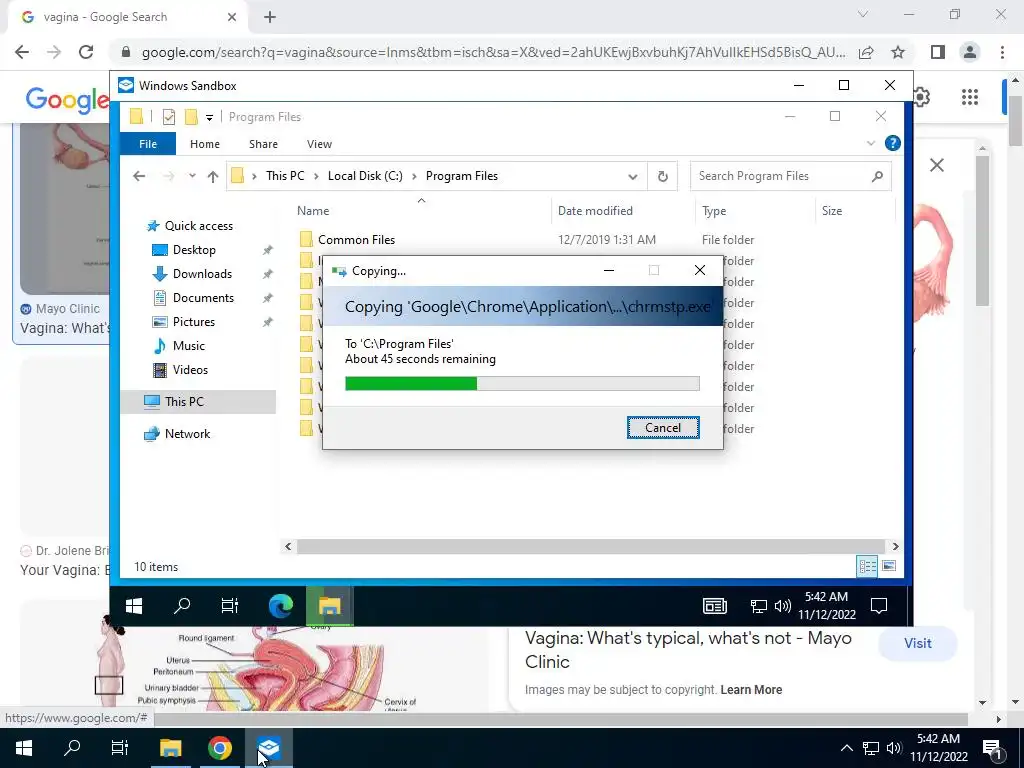Viewport: 1024px width, 768px height.
Task: Open Chrome tab search chevron
Action: point(863,14)
